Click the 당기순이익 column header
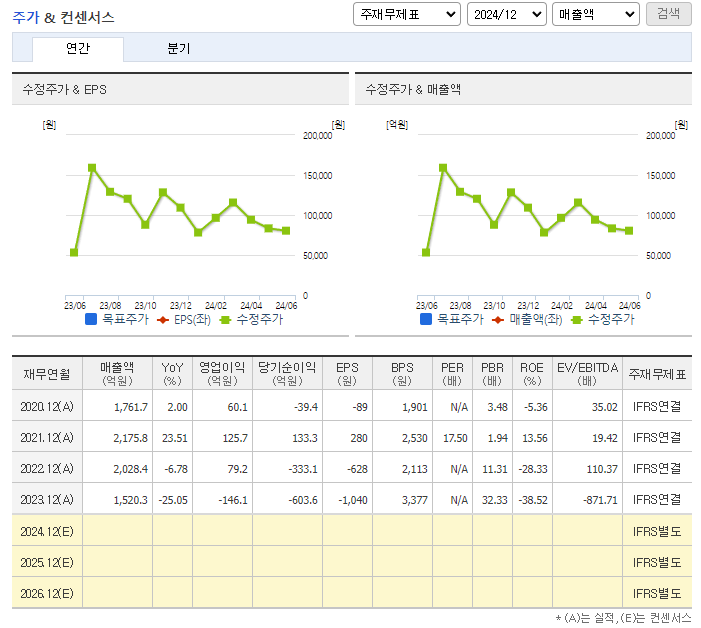This screenshot has height=628, width=701. click(287, 374)
